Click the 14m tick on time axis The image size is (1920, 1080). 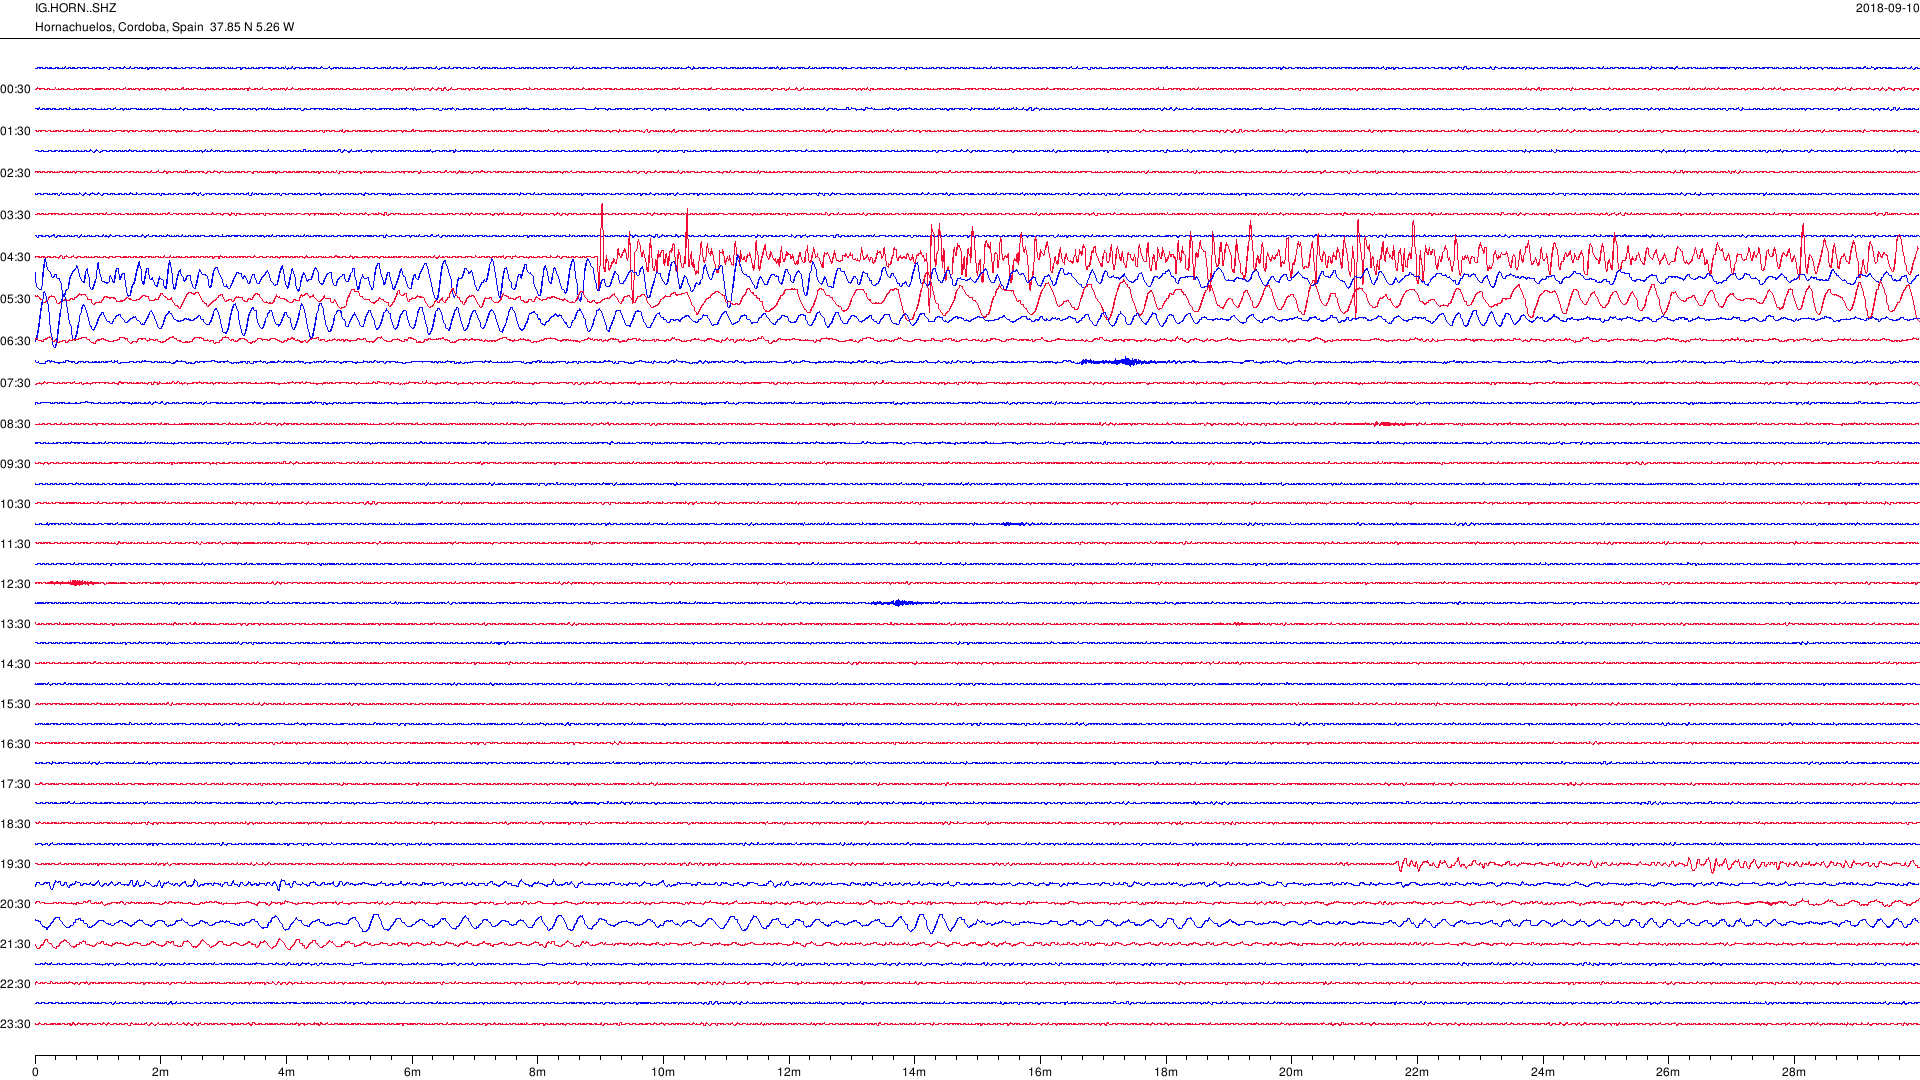[x=914, y=1072]
